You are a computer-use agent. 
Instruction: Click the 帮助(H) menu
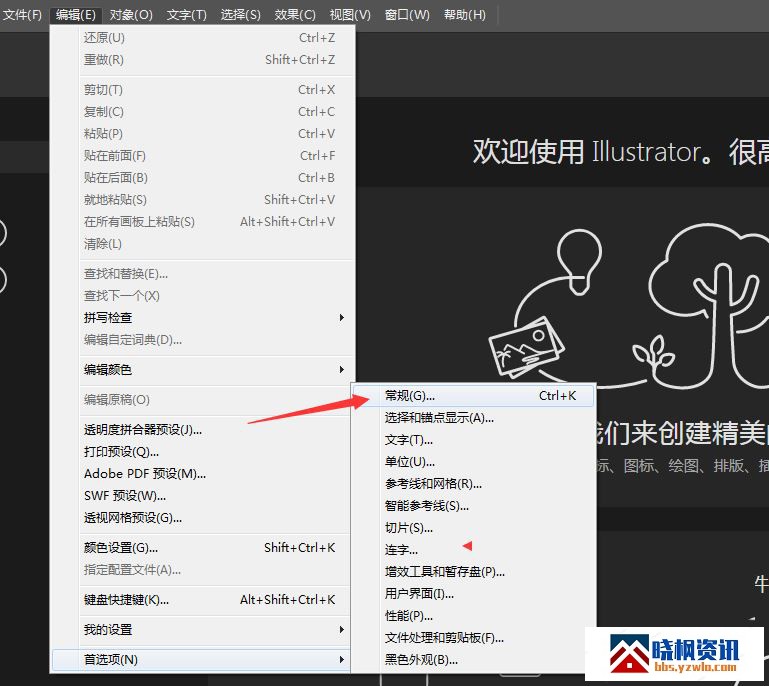tap(464, 15)
